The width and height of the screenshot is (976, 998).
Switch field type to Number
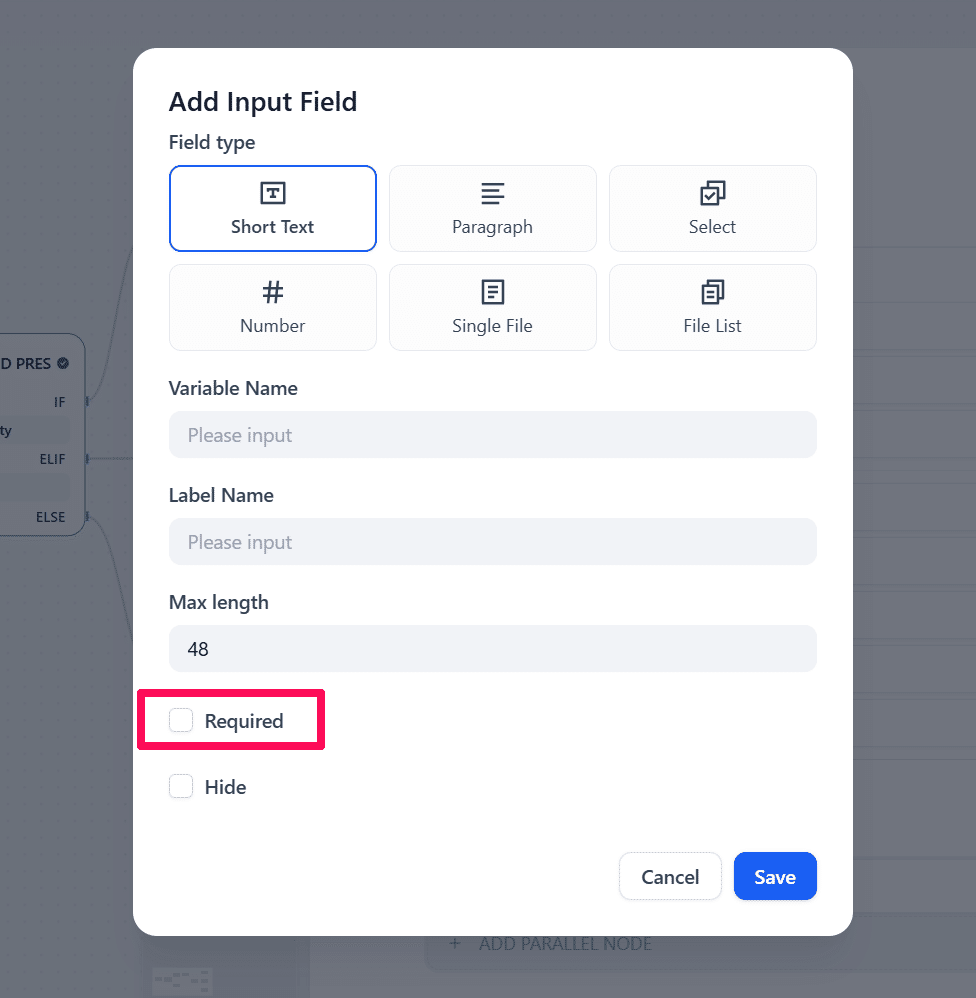pos(272,307)
